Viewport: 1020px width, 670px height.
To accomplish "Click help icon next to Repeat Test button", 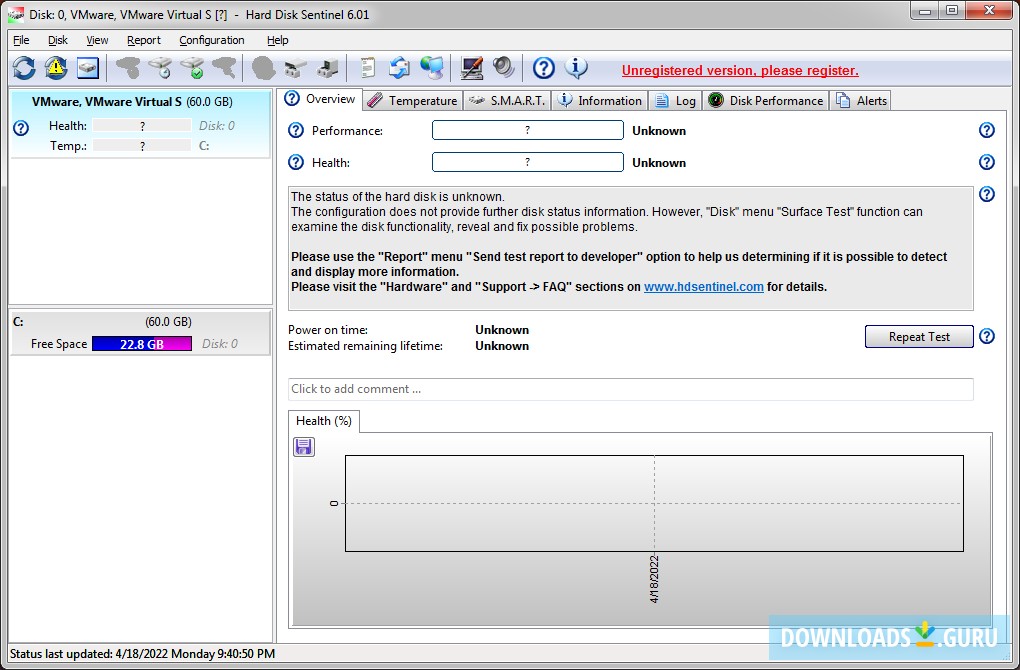I will 987,336.
